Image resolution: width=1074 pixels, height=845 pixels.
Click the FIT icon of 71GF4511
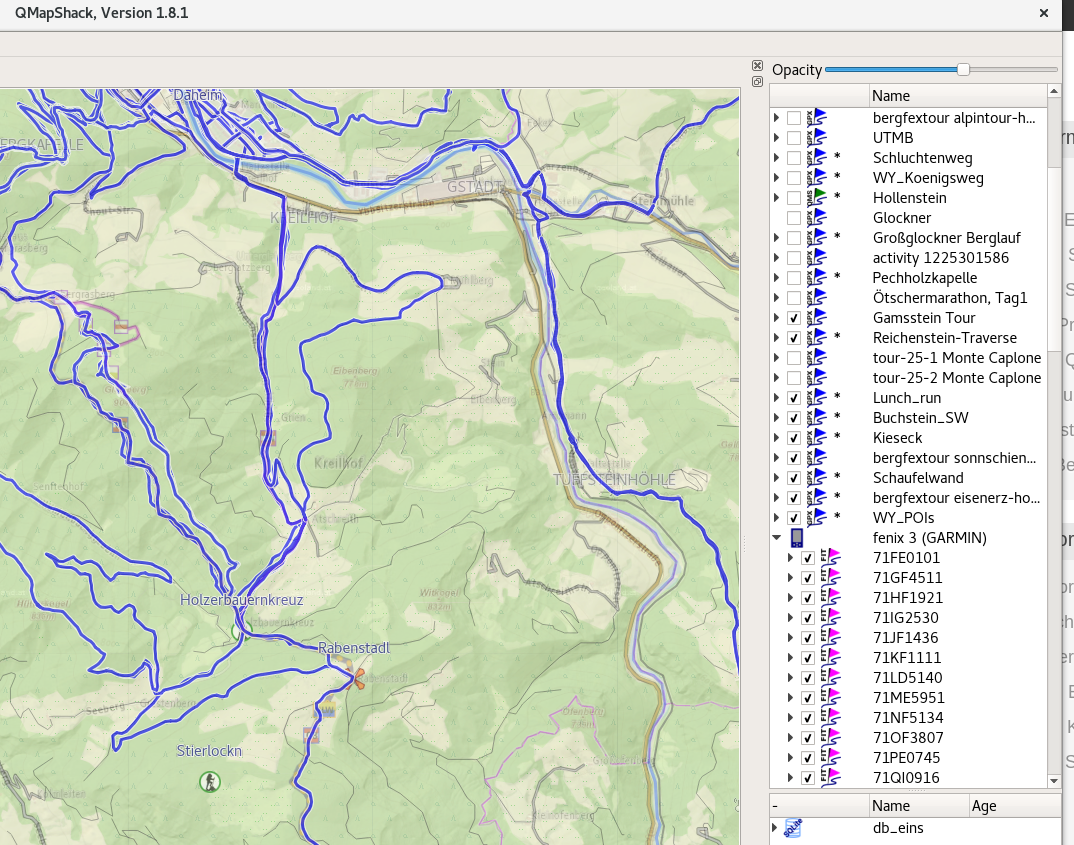(829, 578)
